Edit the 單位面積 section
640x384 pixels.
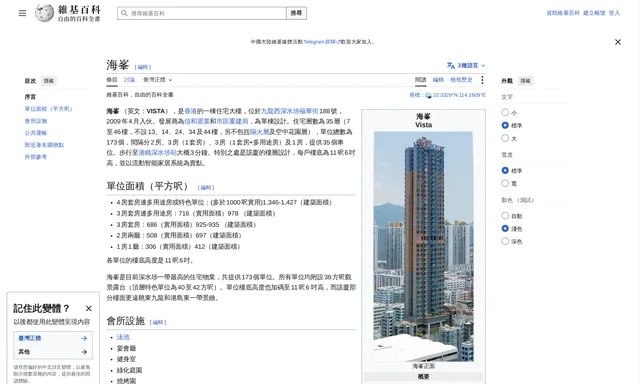(x=206, y=188)
